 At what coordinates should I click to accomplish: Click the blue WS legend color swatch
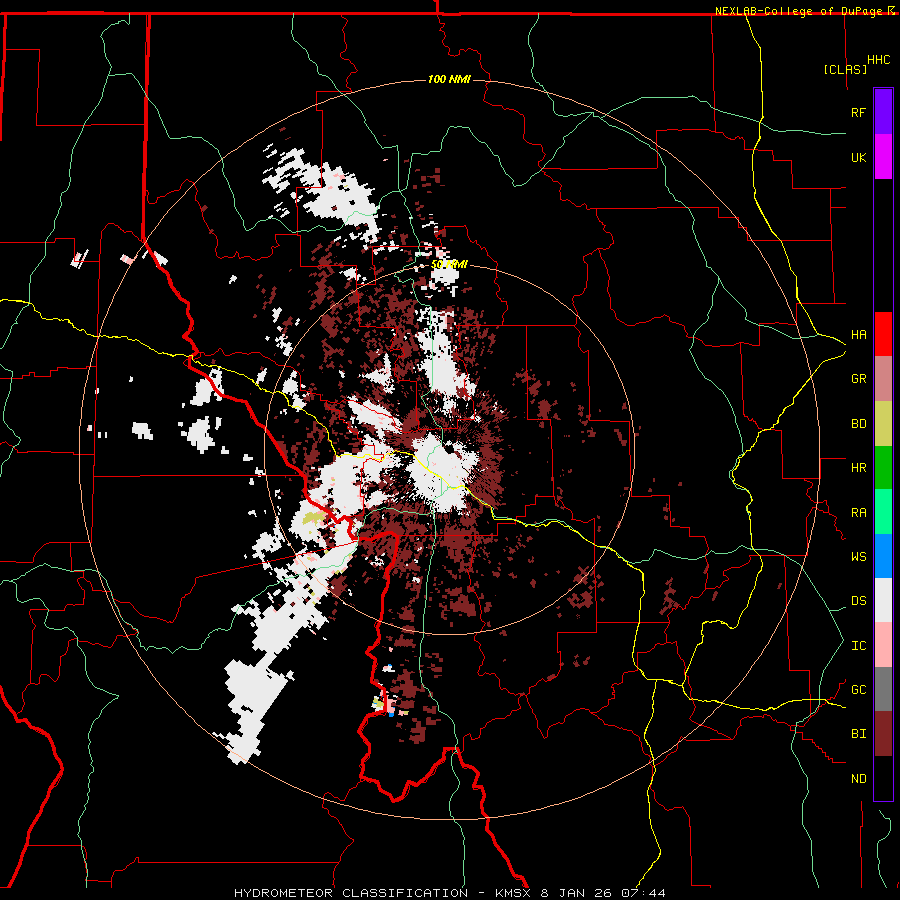883,556
